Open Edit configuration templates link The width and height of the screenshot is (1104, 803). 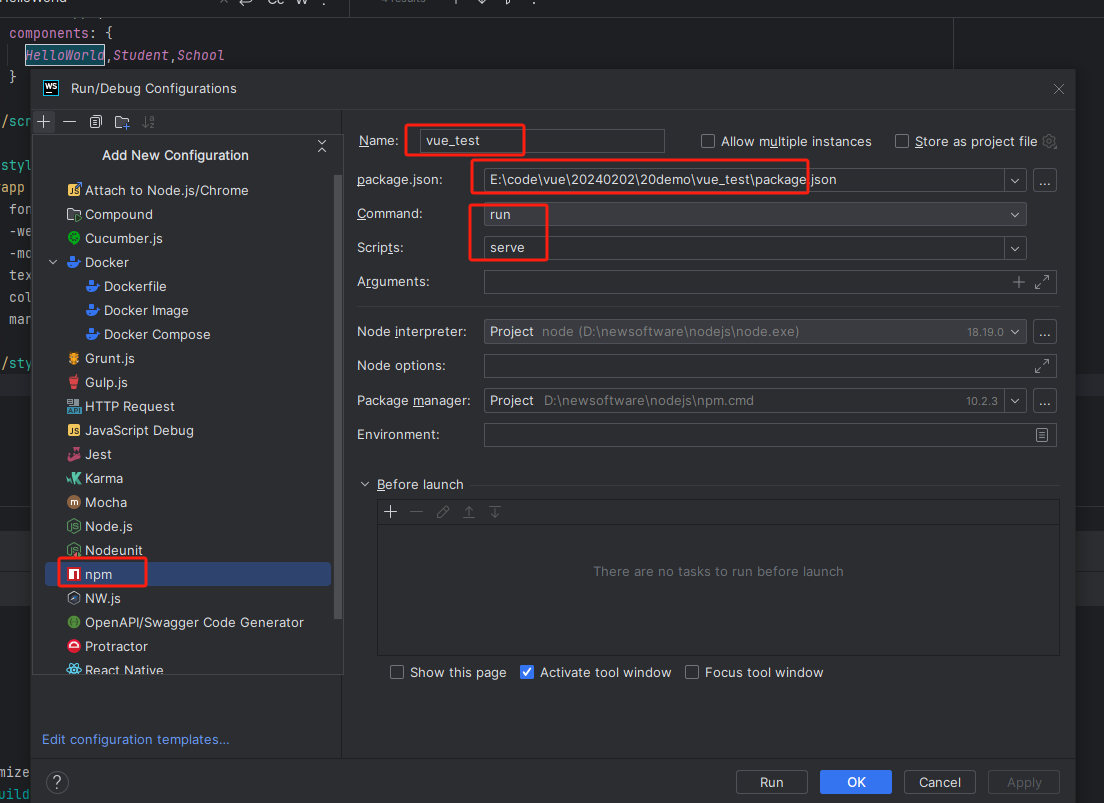pos(136,739)
